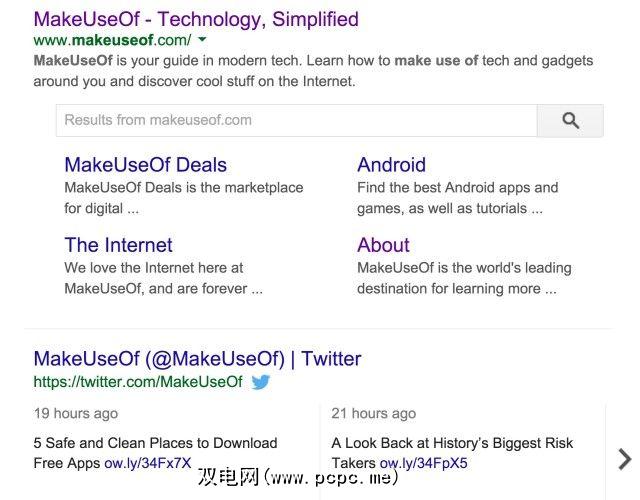
Task: Go to The Internet sitelink
Action: click(118, 245)
